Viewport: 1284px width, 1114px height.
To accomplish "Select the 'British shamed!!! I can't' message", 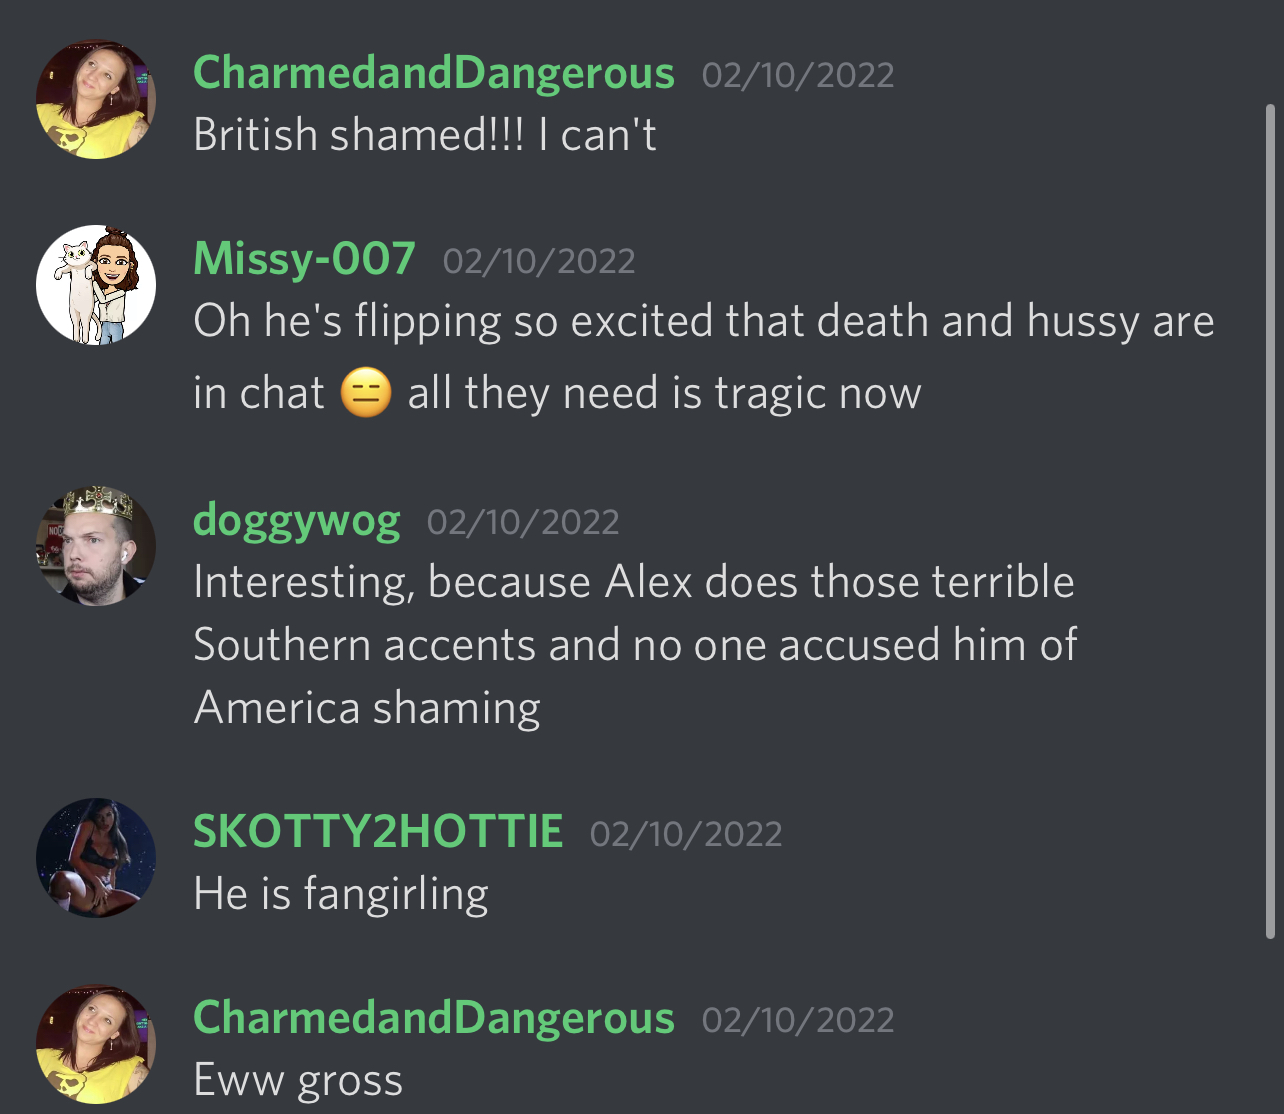I will (x=425, y=135).
